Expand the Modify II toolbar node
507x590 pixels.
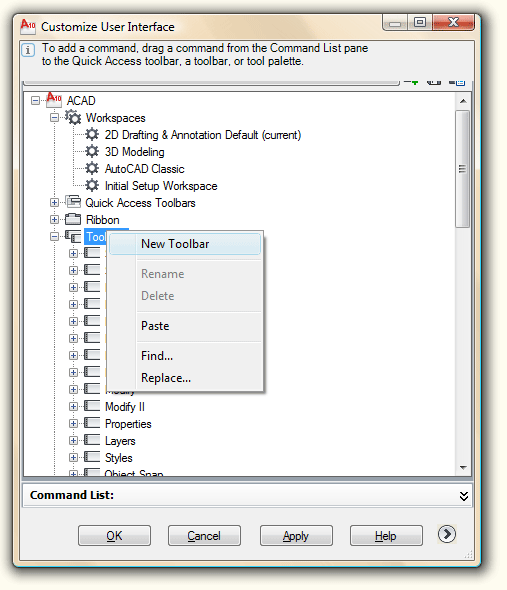click(73, 406)
